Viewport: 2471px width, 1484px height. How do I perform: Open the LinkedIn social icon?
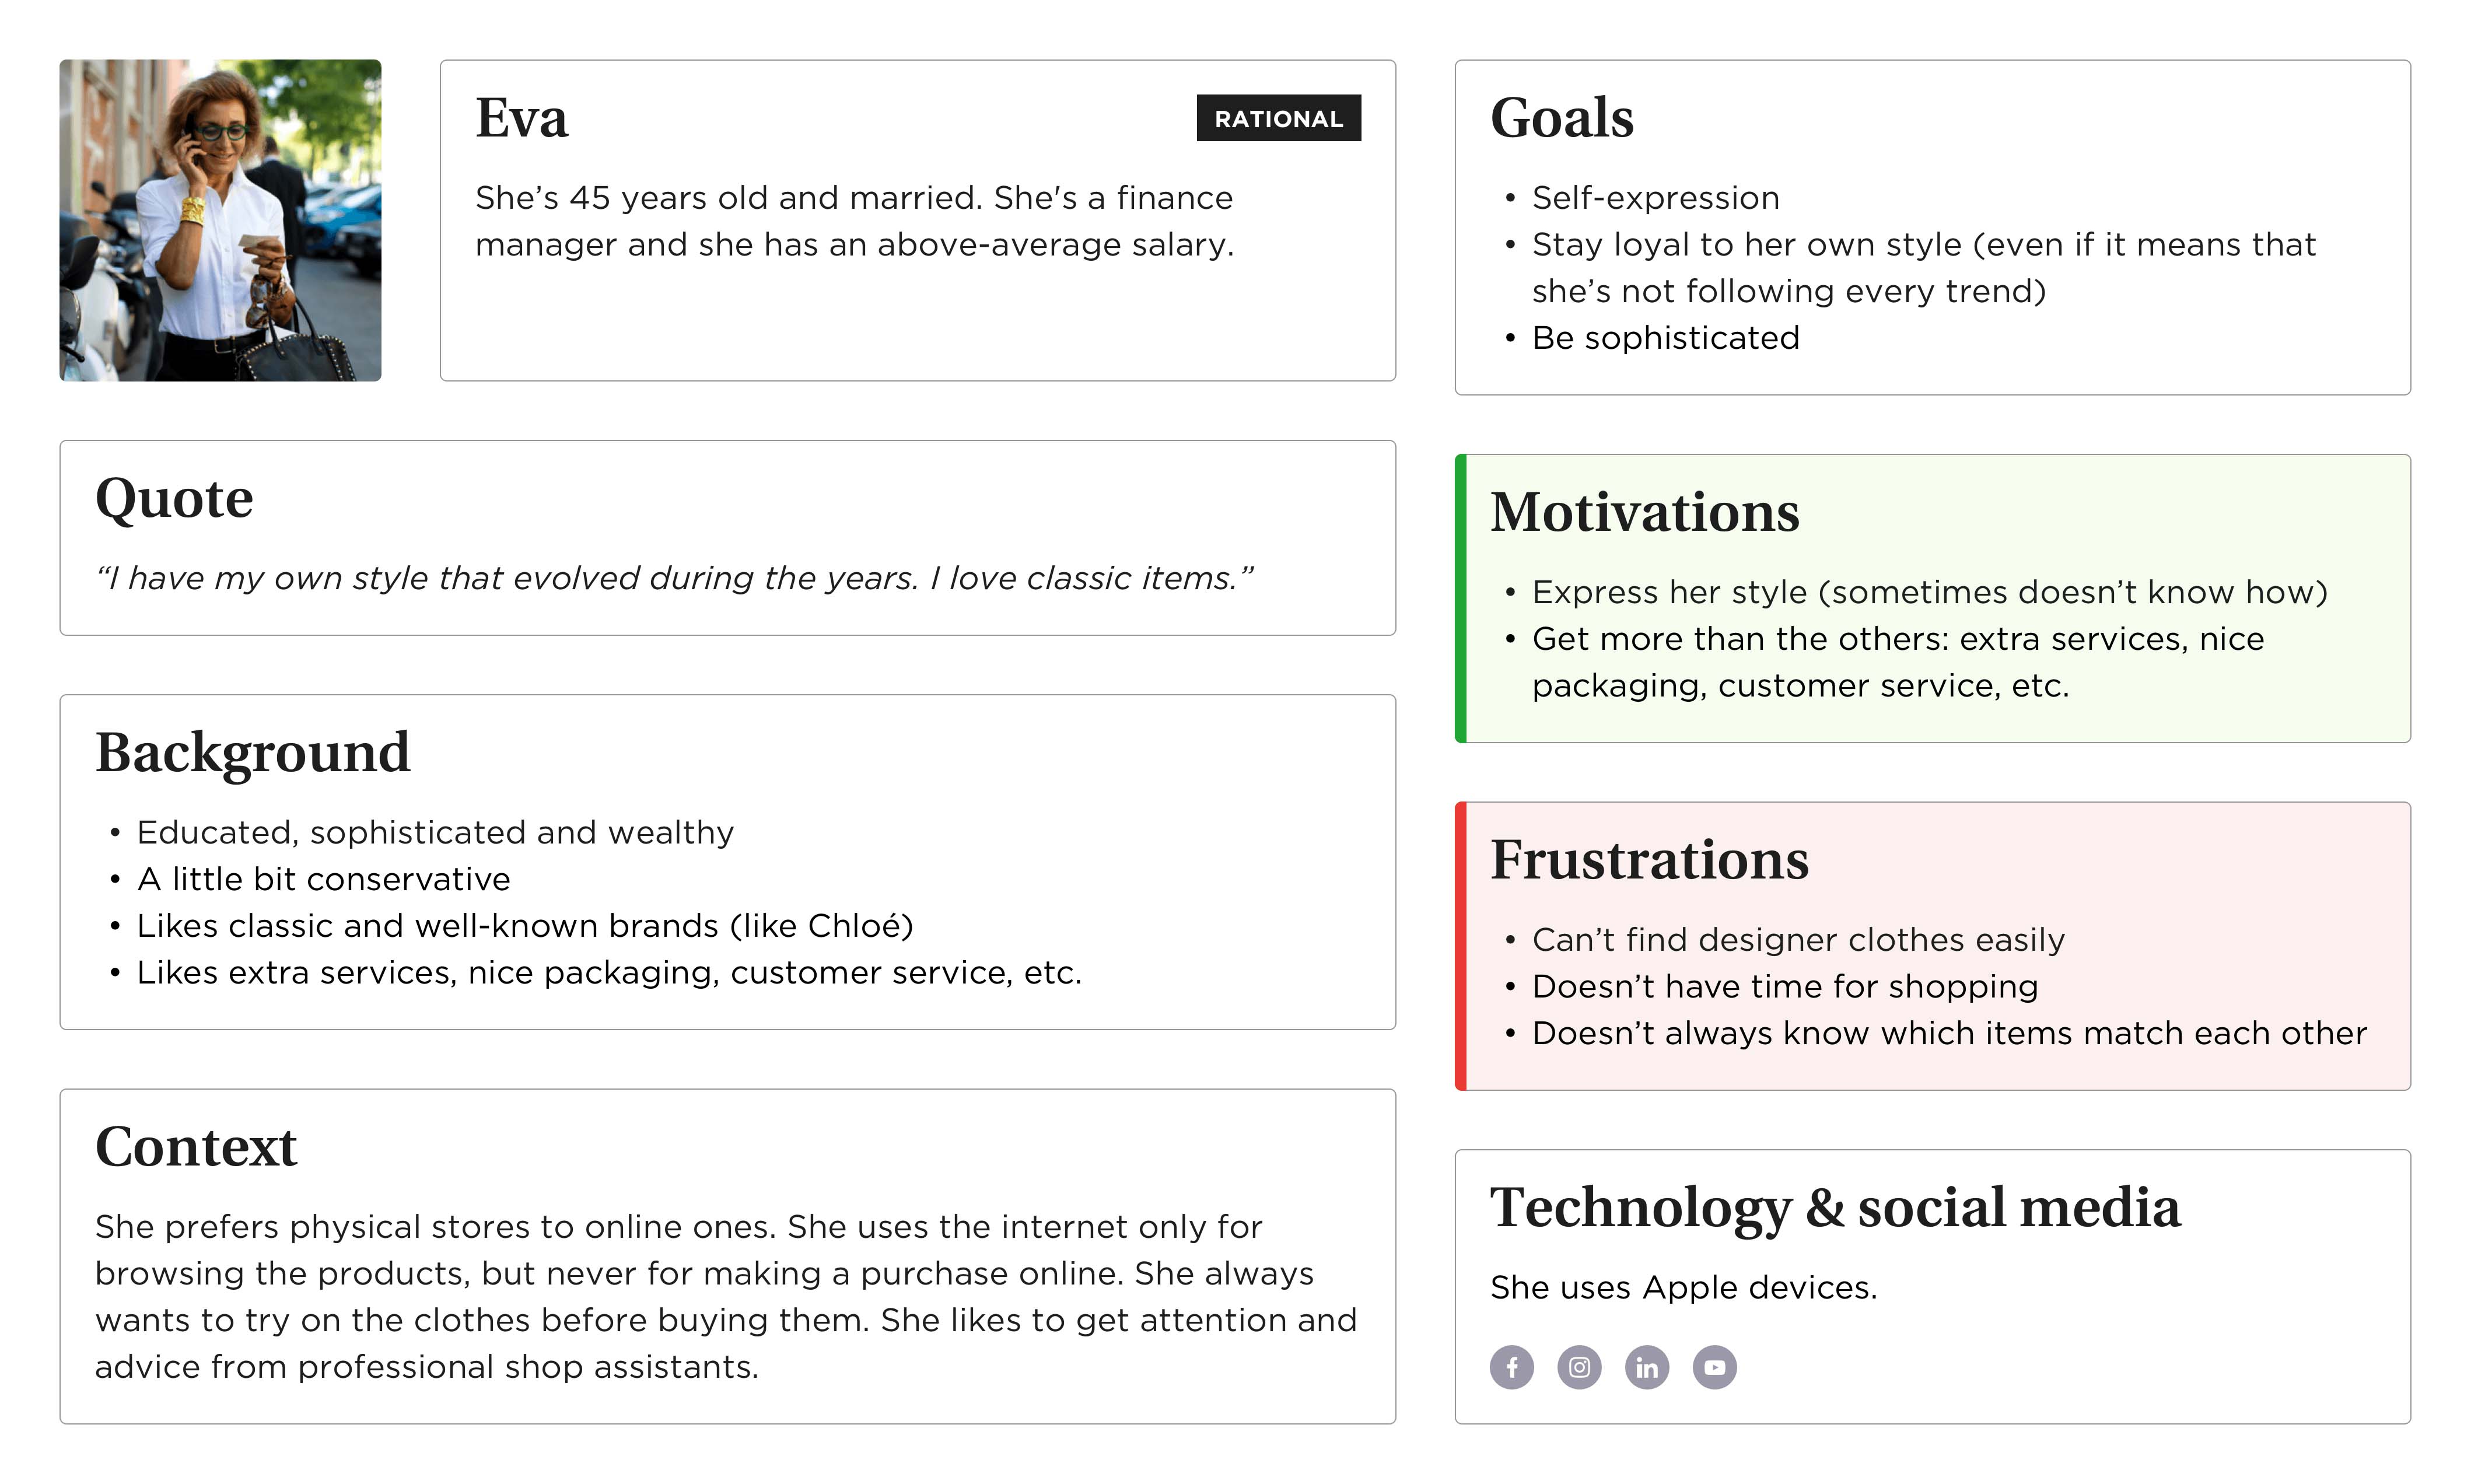point(1646,1367)
